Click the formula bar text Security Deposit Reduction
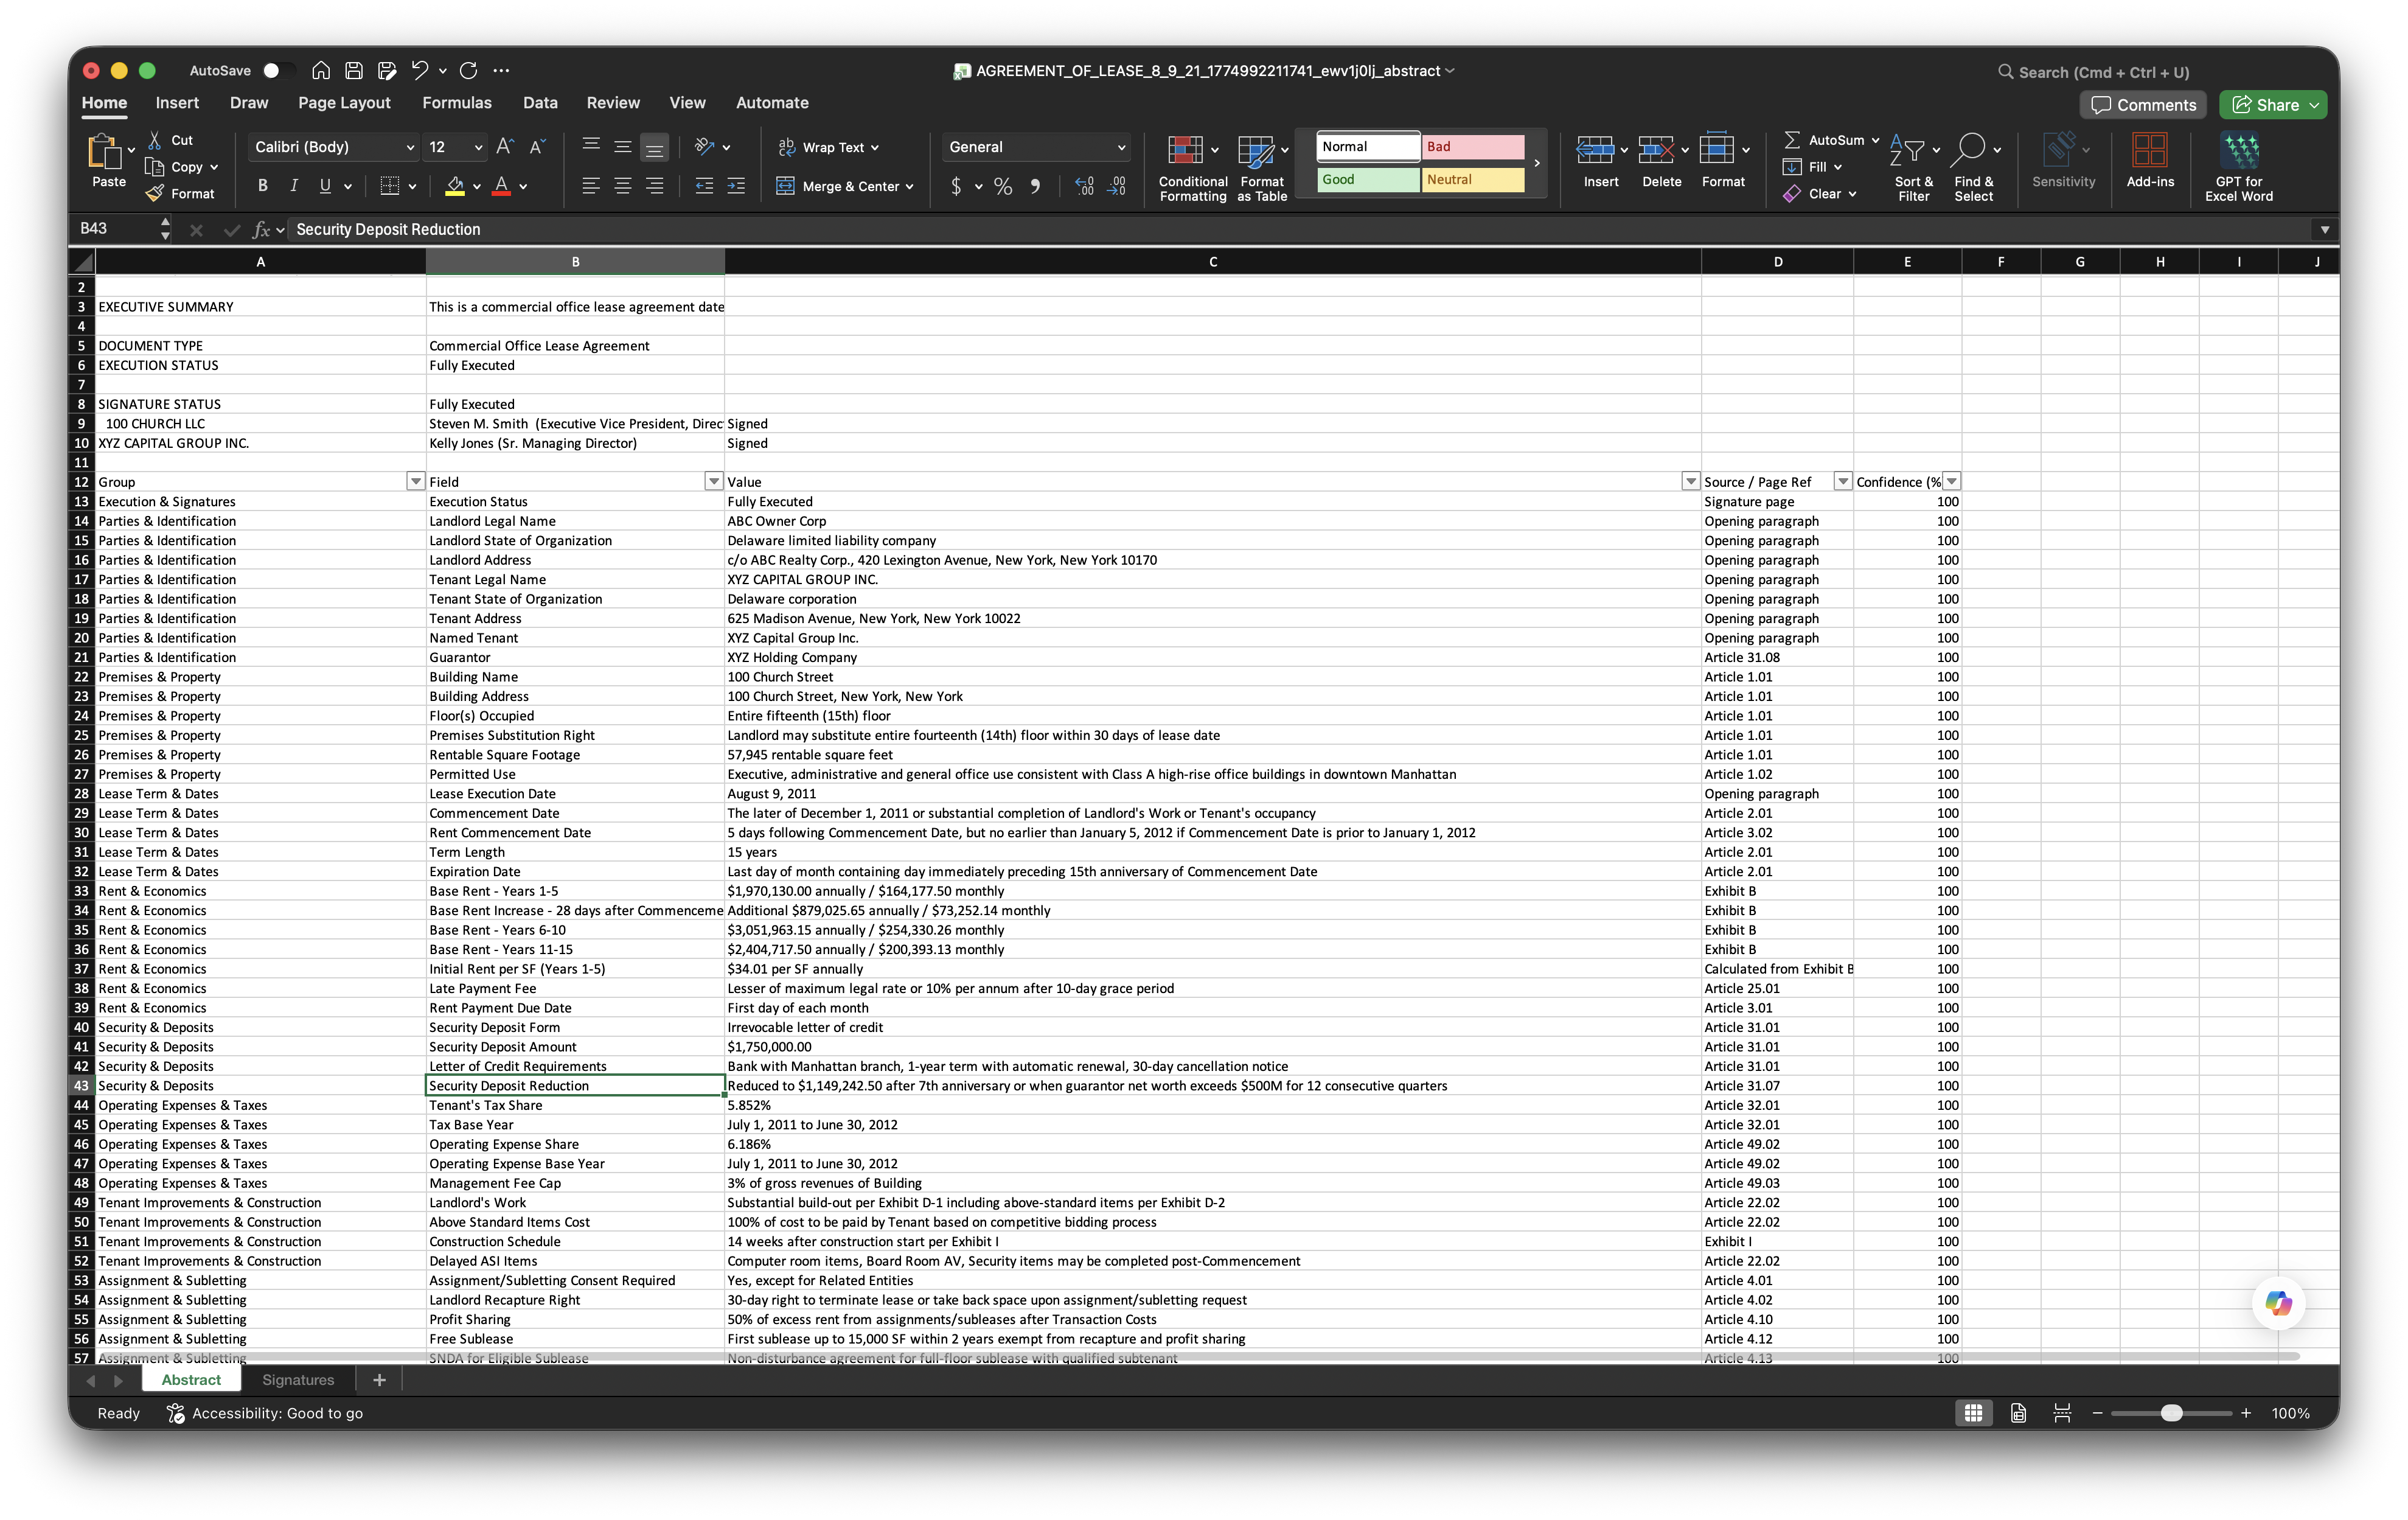Viewport: 2408px width, 1520px height. click(x=388, y=230)
